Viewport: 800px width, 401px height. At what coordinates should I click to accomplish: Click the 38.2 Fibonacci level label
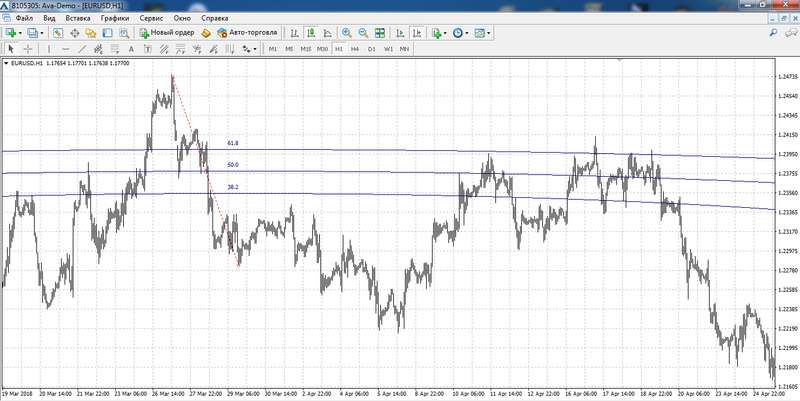[233, 188]
